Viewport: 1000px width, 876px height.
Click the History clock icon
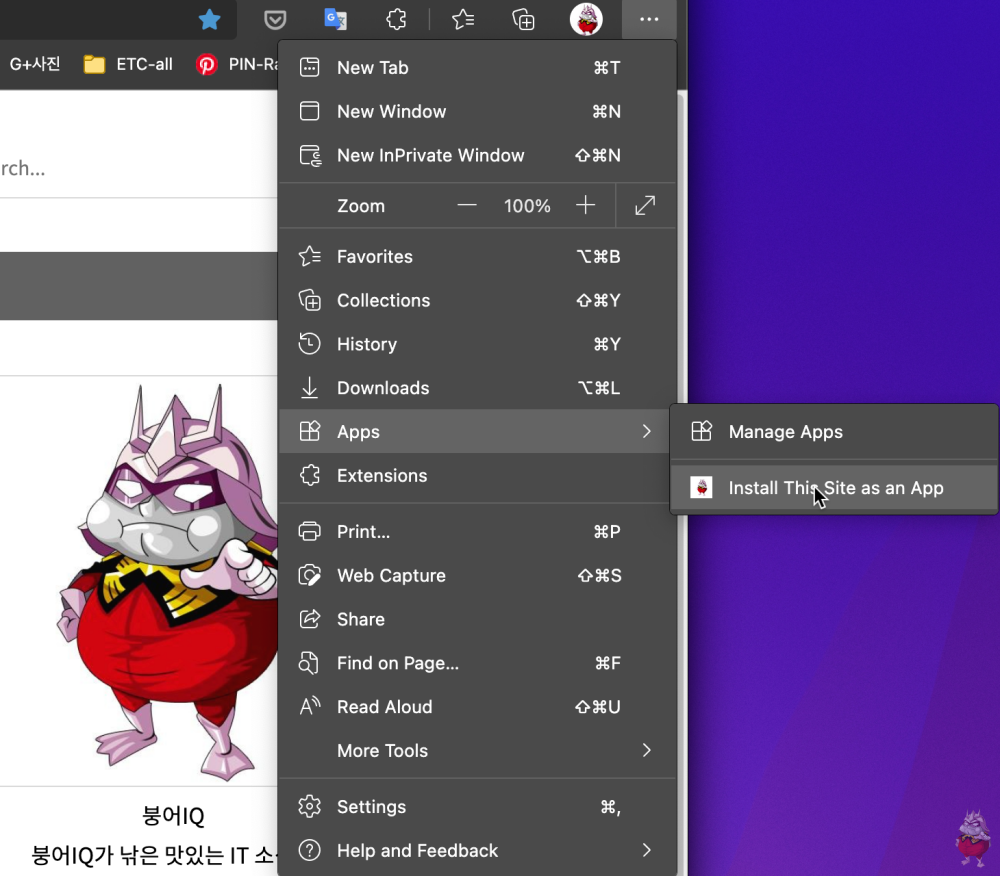click(x=309, y=344)
